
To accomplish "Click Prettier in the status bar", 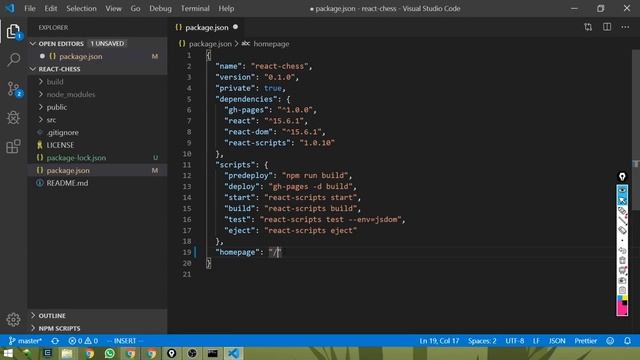I will [585, 341].
